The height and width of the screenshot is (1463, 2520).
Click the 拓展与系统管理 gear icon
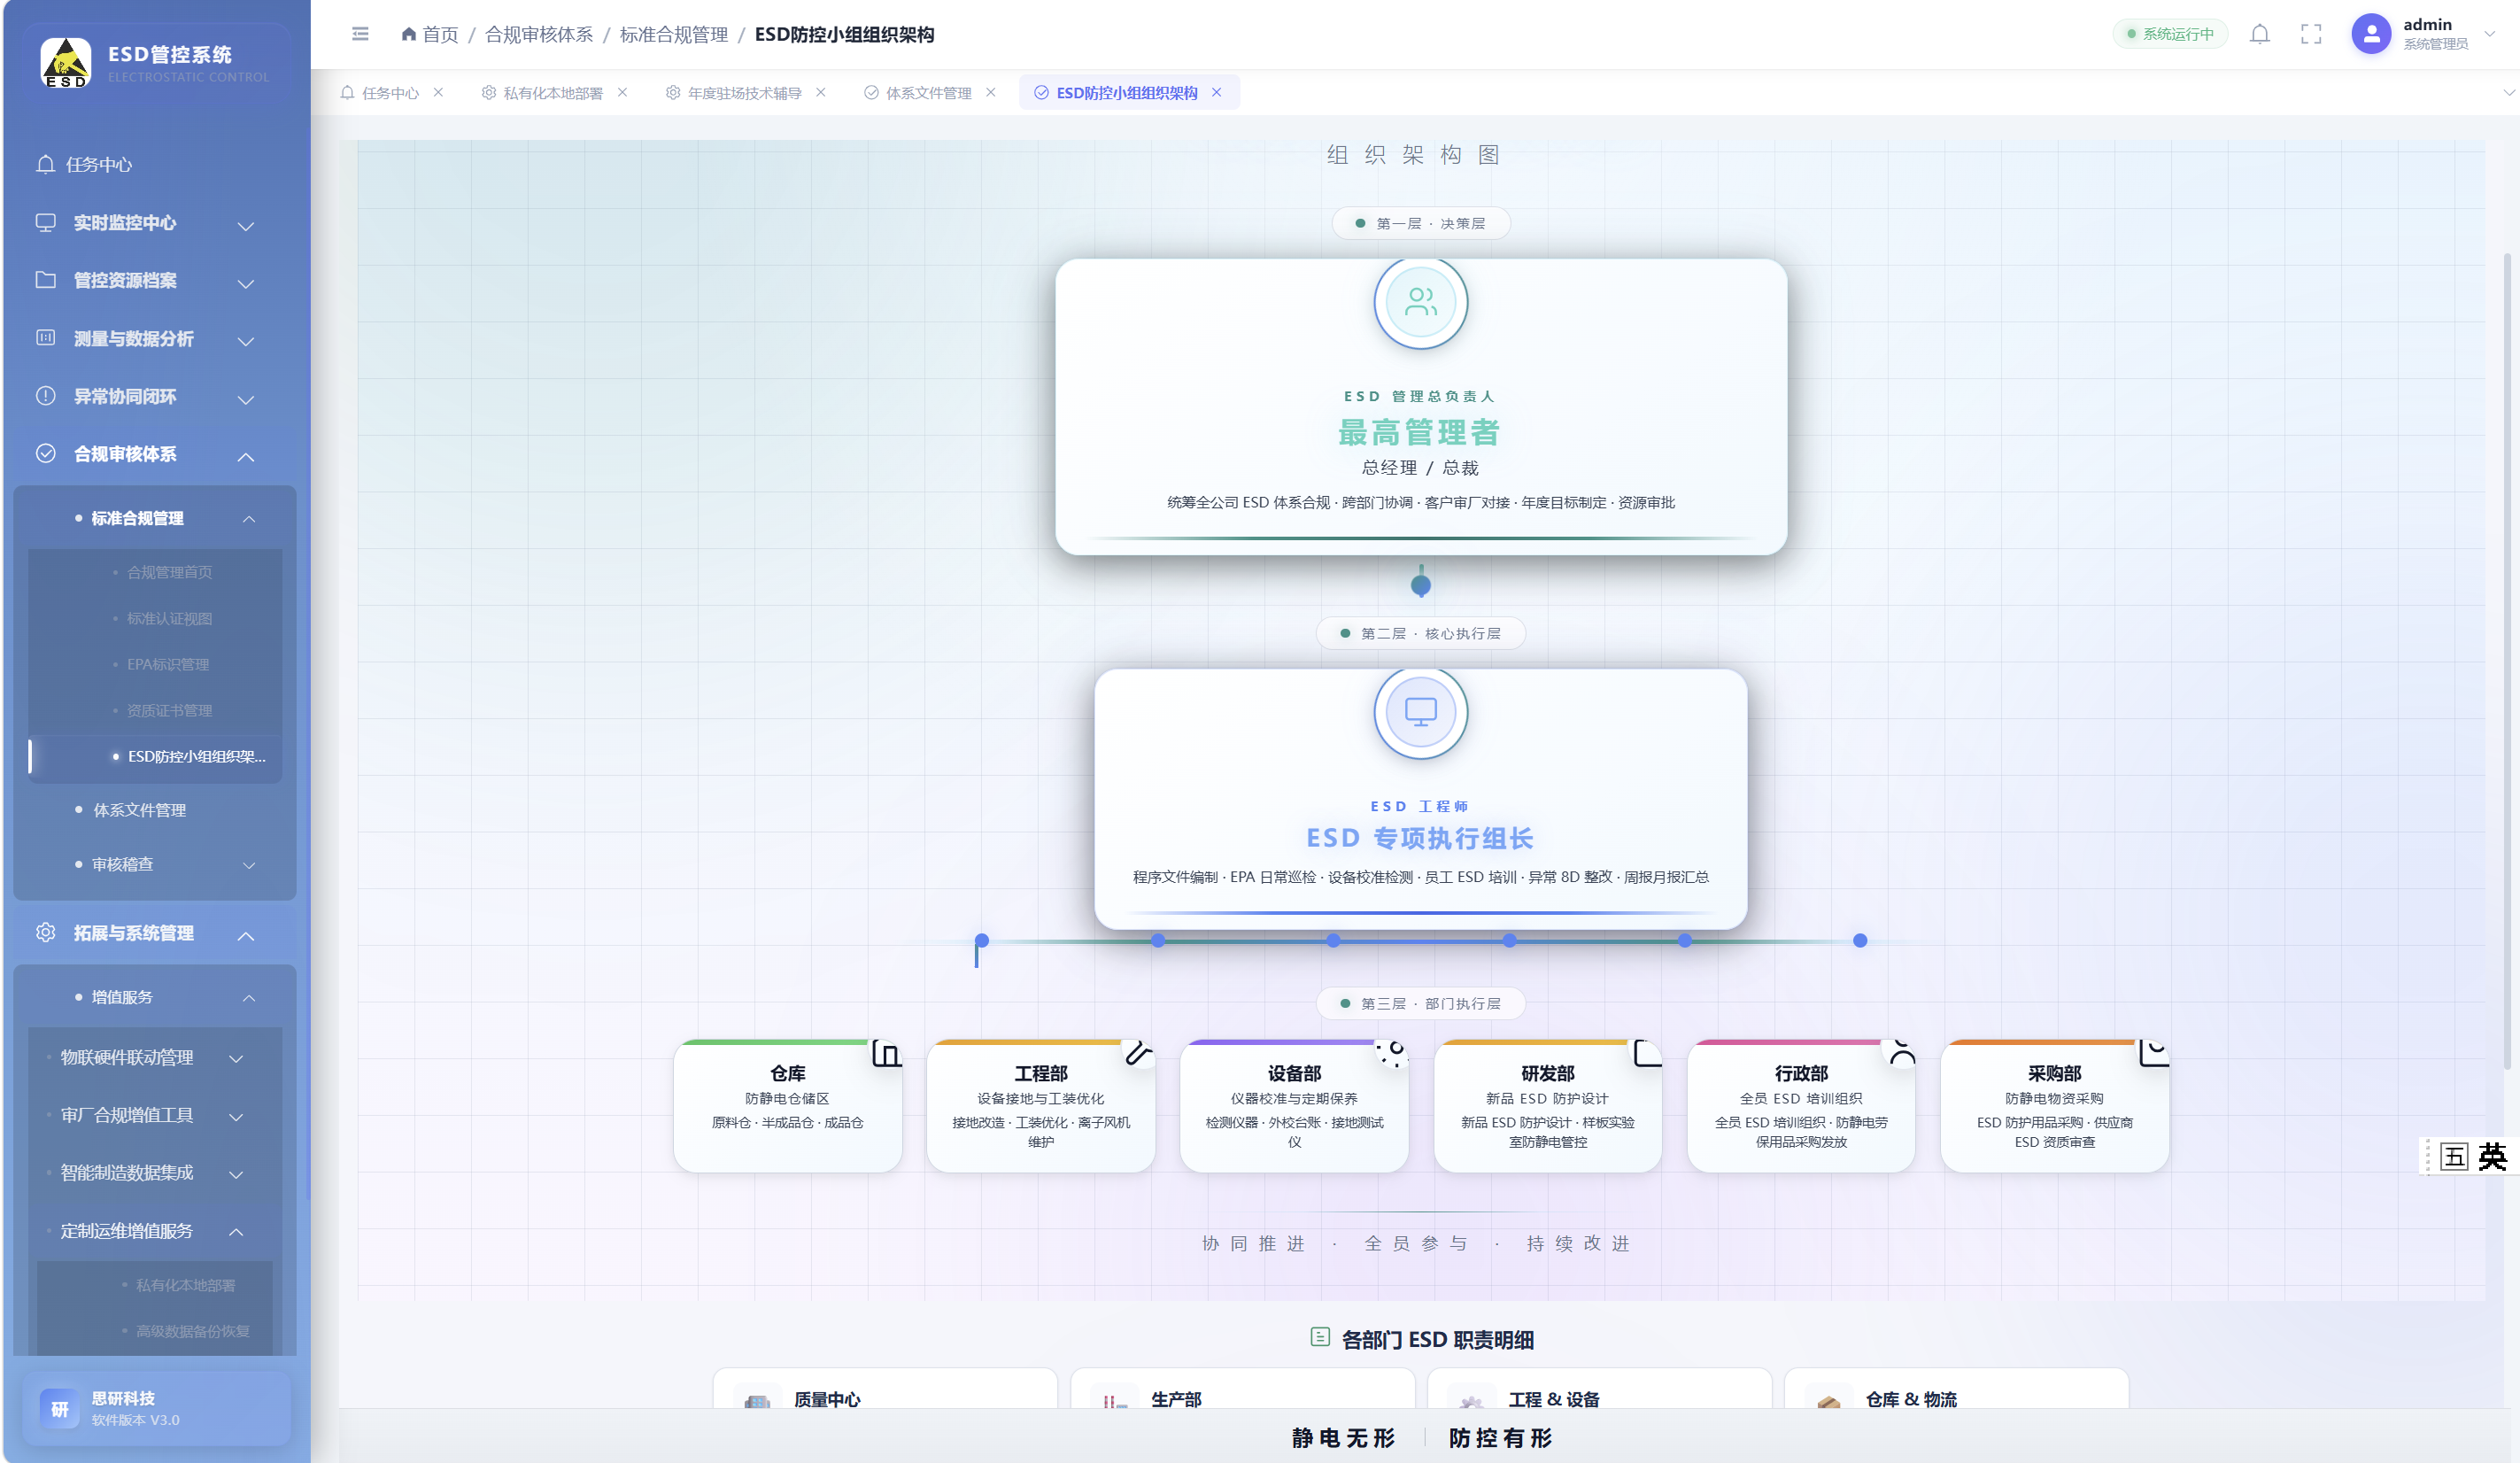tap(45, 932)
